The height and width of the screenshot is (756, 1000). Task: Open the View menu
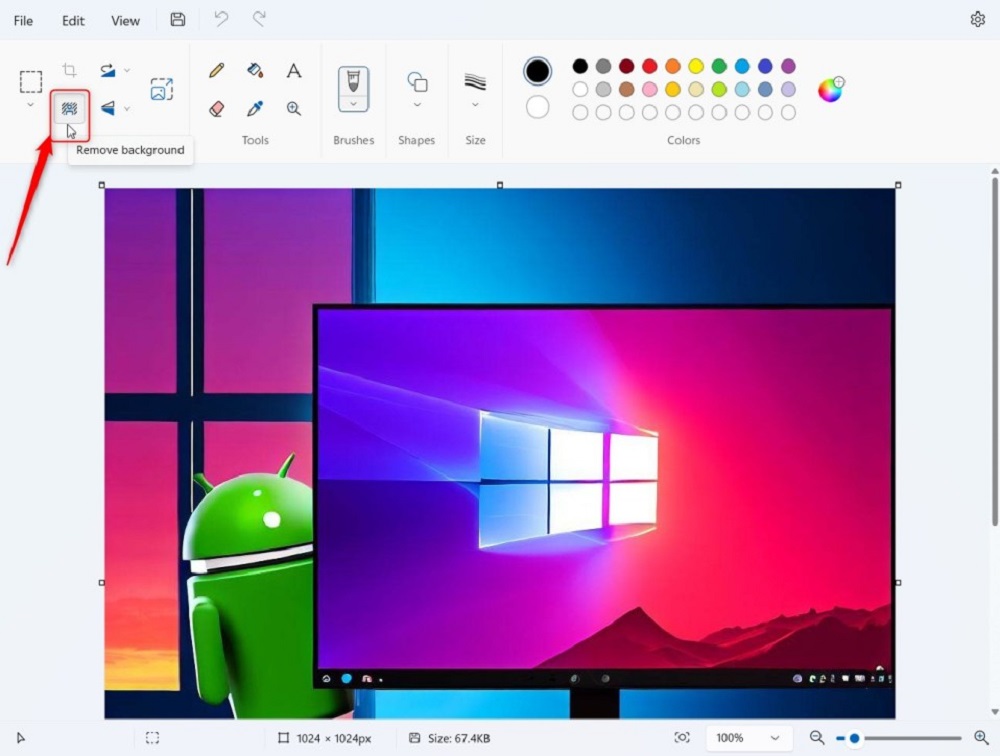pyautogui.click(x=125, y=20)
